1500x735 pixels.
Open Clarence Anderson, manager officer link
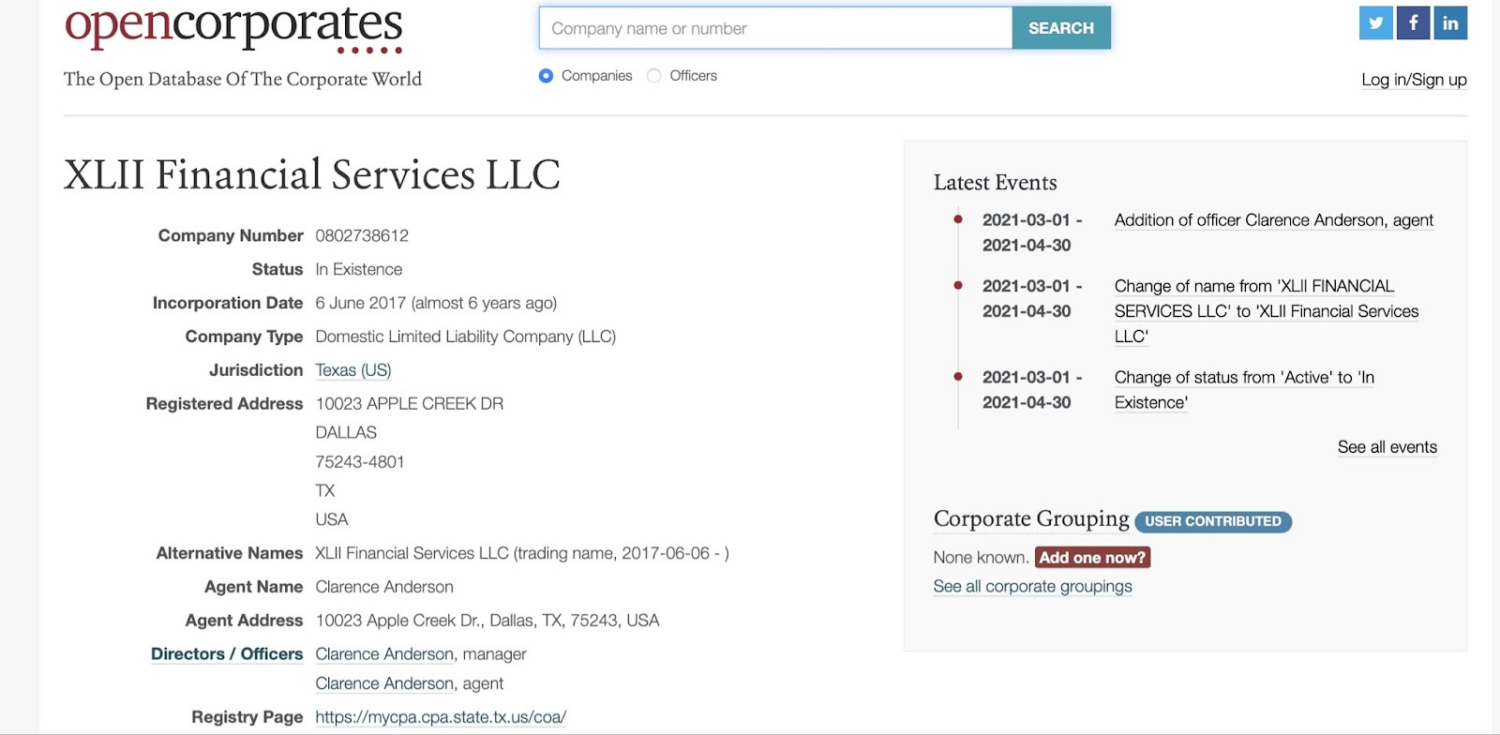point(384,654)
